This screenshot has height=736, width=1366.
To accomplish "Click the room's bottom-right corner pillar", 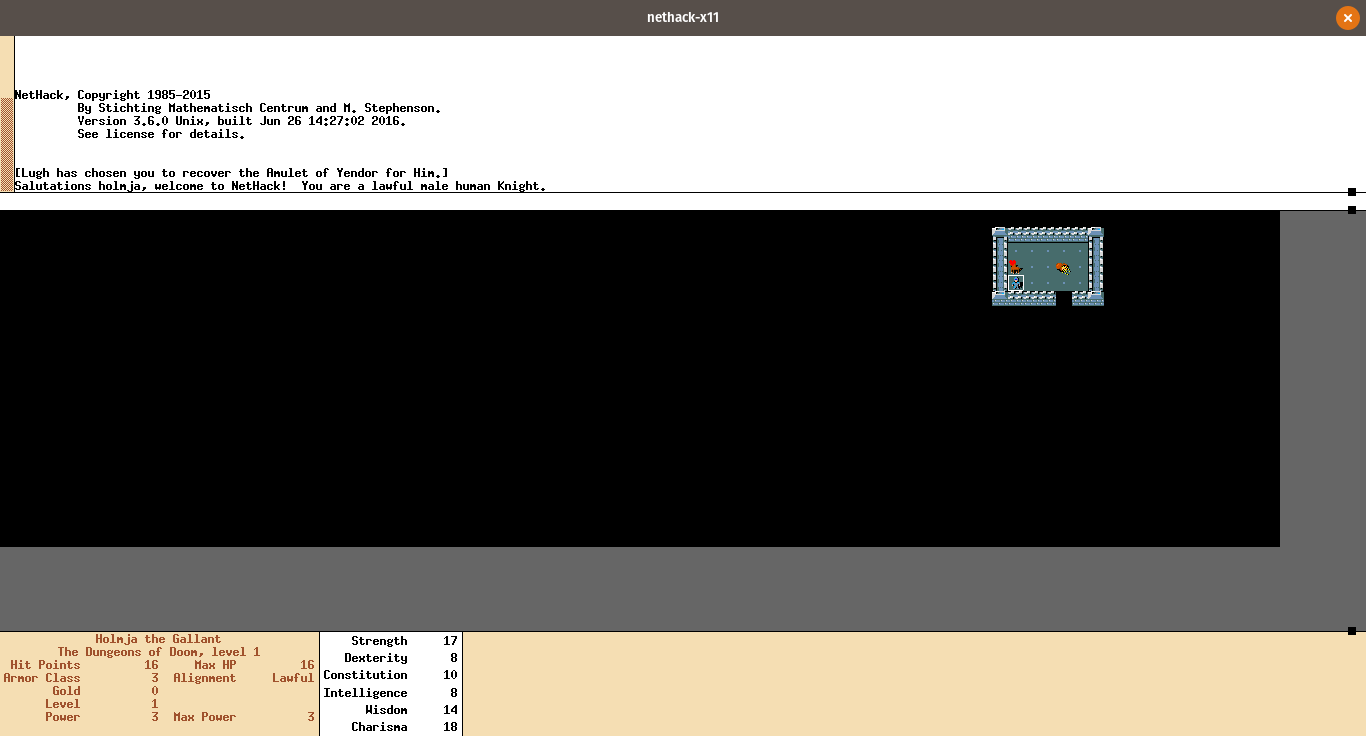I will pos(1096,298).
